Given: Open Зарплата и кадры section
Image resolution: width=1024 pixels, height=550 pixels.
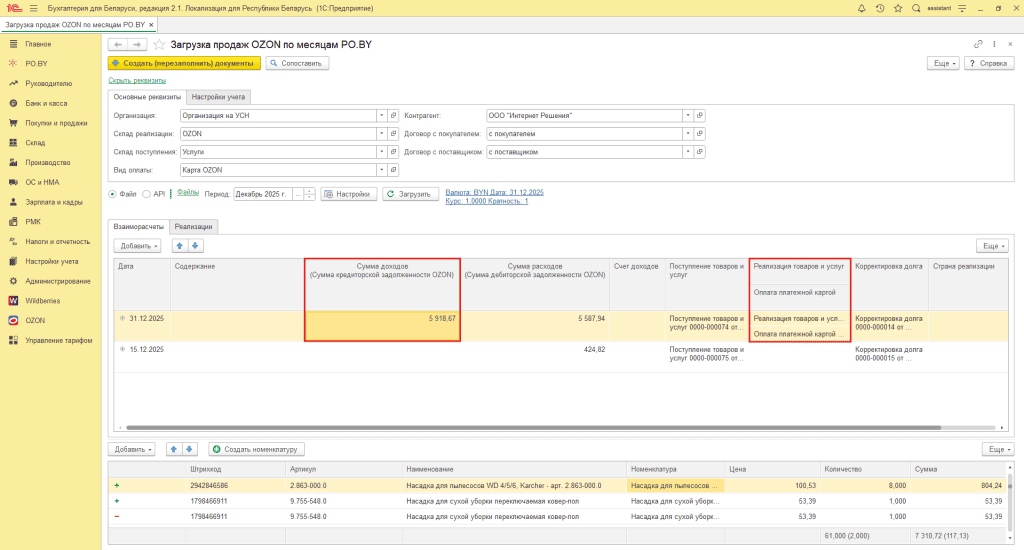Looking at the screenshot, I should click(54, 202).
